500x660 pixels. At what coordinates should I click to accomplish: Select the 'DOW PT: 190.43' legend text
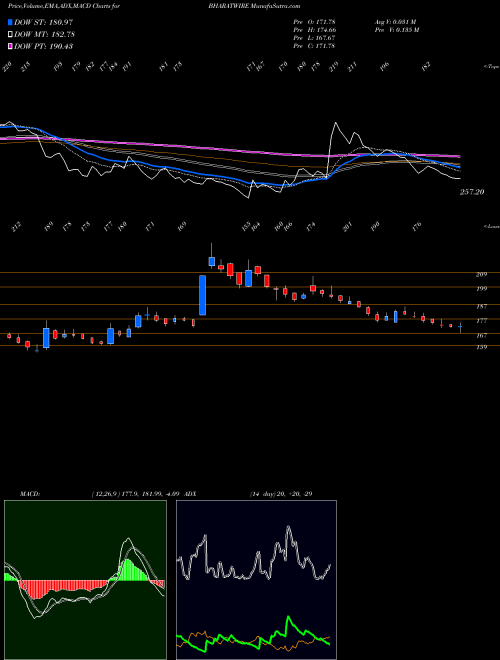[x=44, y=46]
